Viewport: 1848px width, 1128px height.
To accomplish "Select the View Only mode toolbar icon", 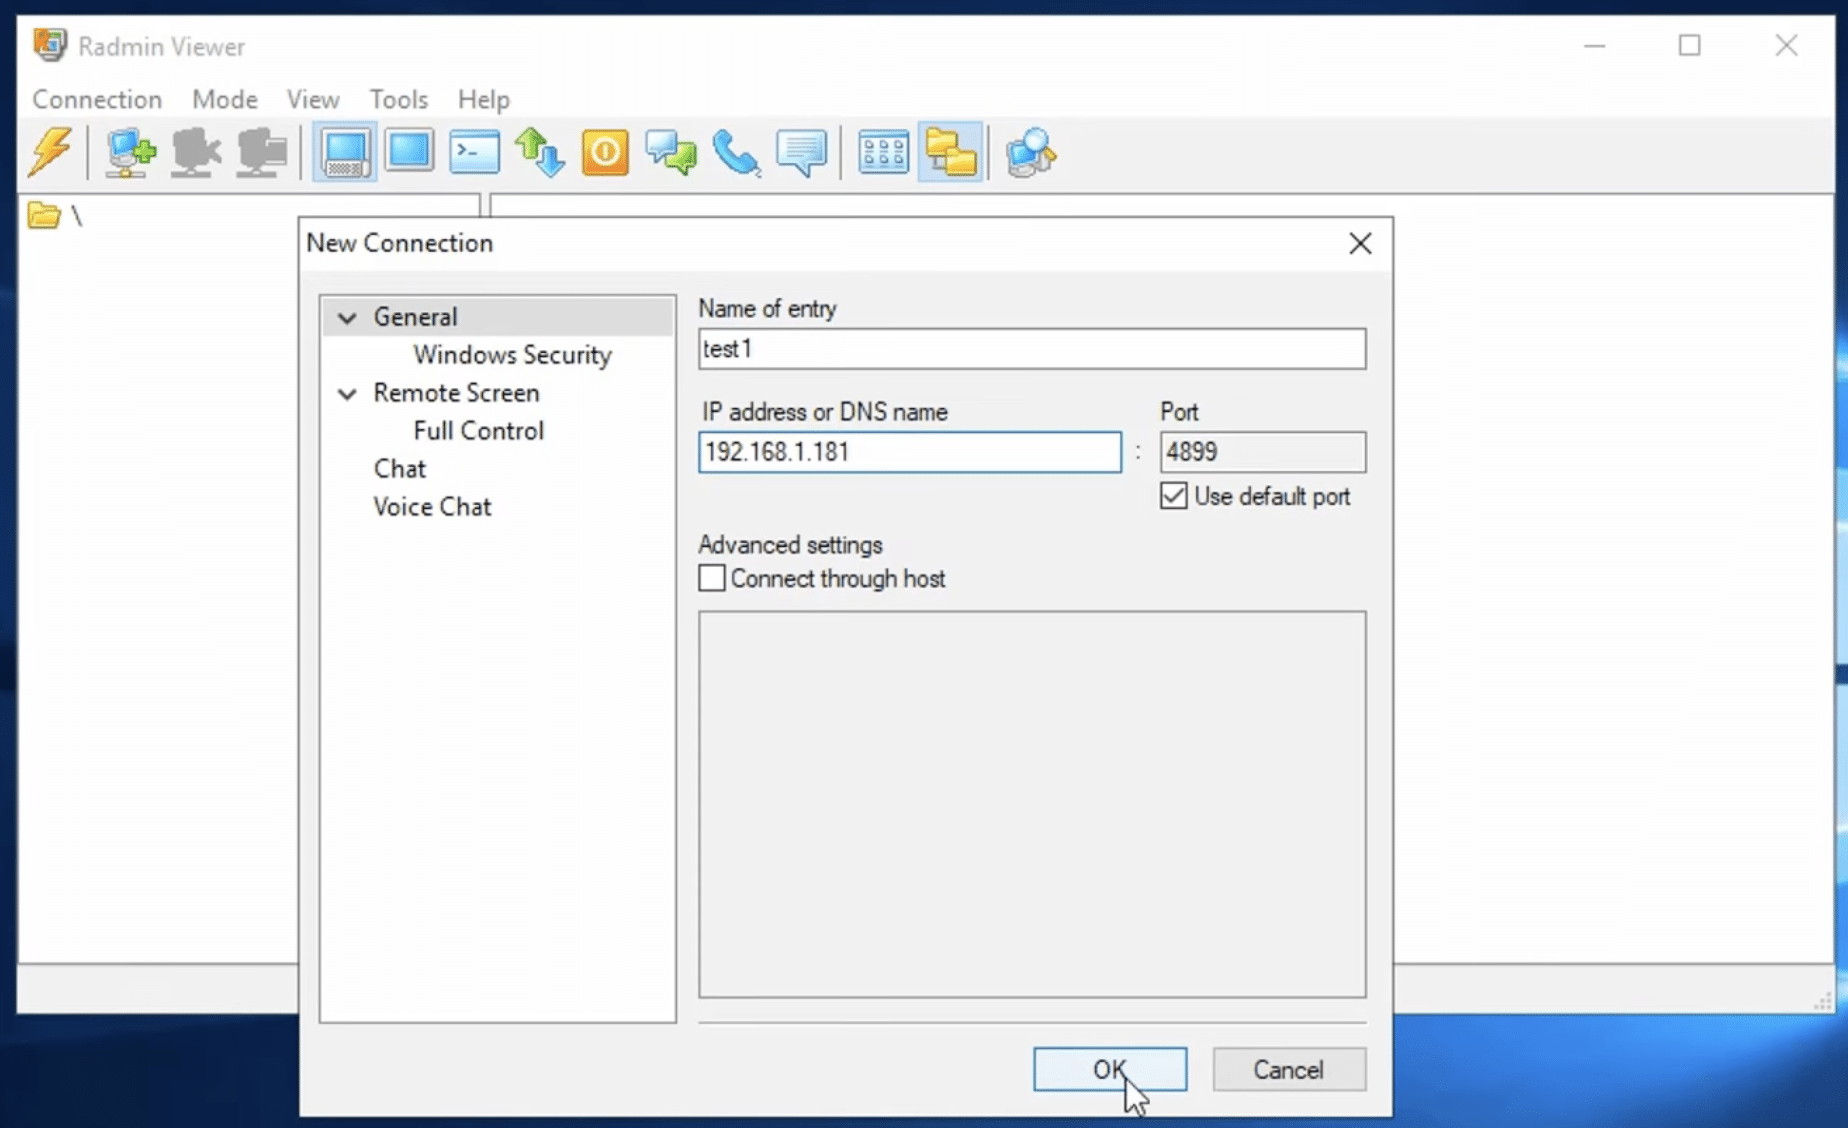I will [410, 153].
